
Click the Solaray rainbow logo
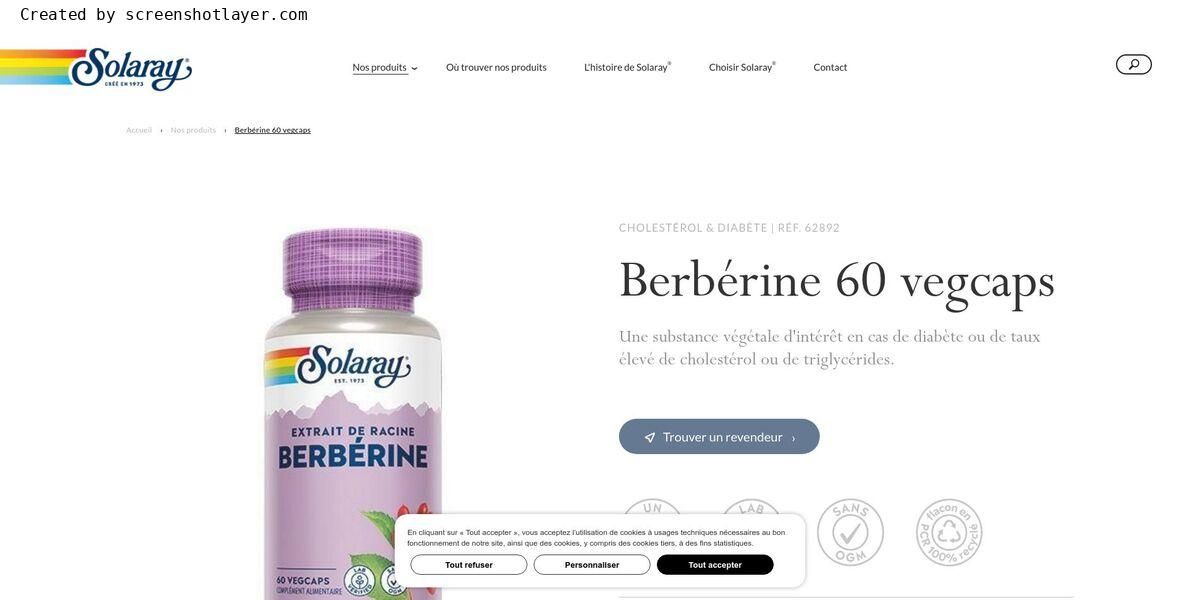click(x=96, y=69)
